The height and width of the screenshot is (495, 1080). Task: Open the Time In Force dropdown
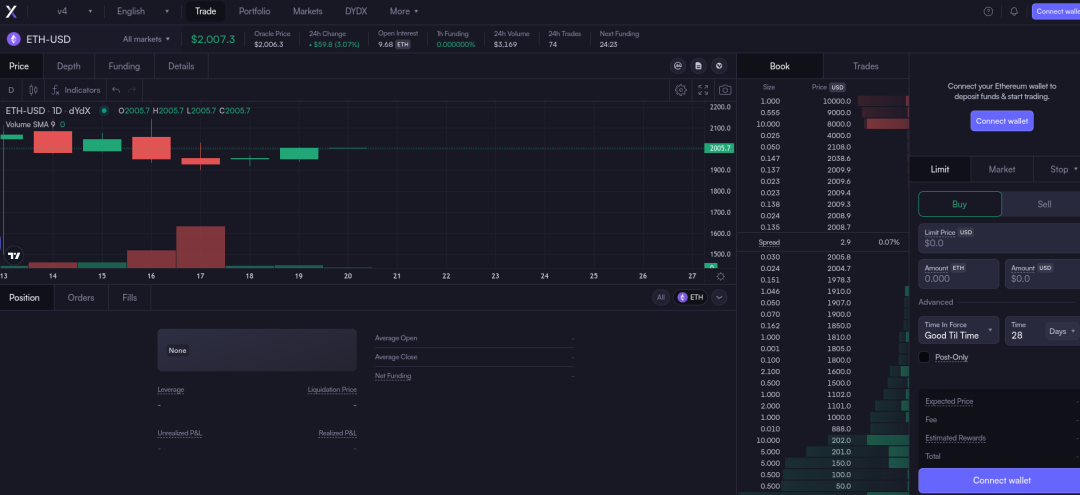click(959, 331)
